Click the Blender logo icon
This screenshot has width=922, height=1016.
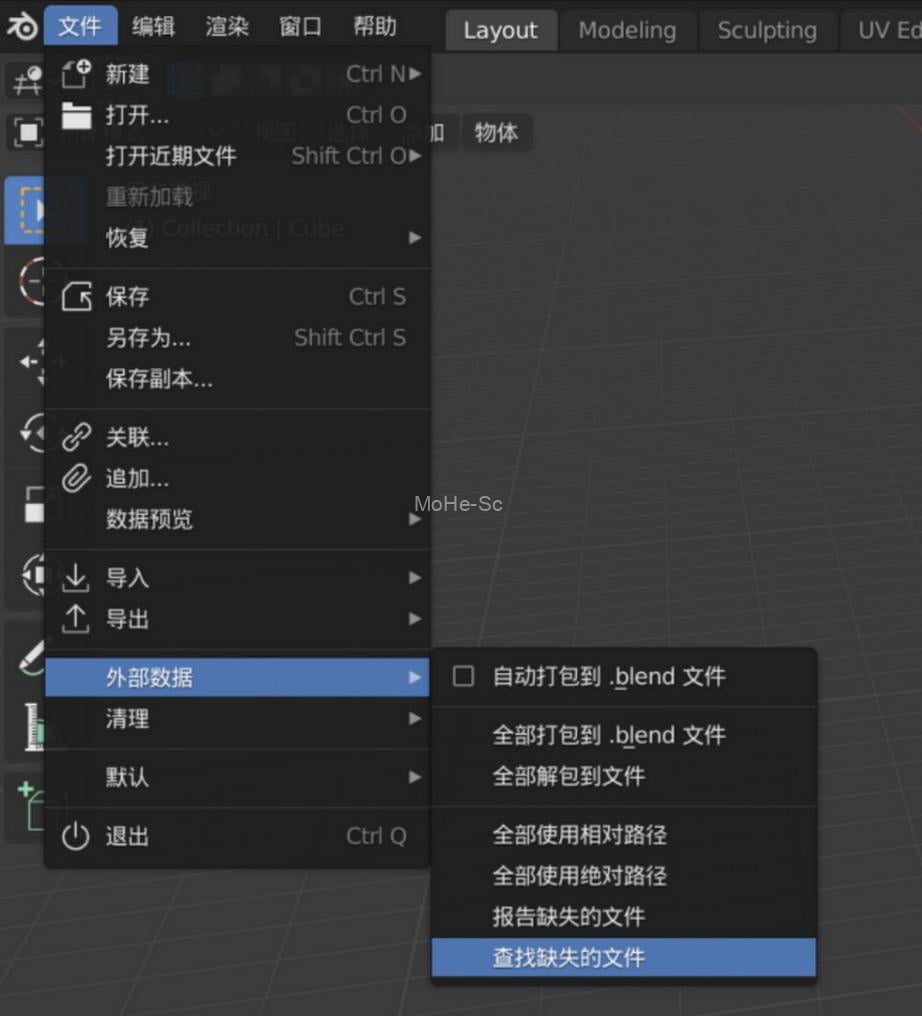point(21,27)
